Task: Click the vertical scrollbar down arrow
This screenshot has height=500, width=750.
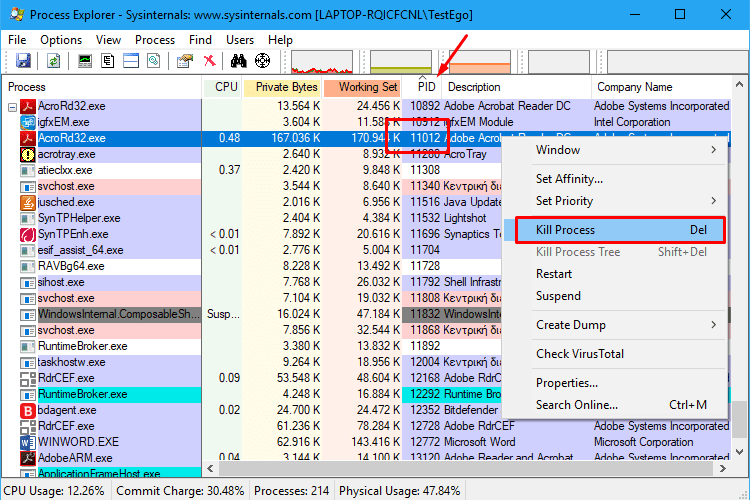Action: point(739,452)
